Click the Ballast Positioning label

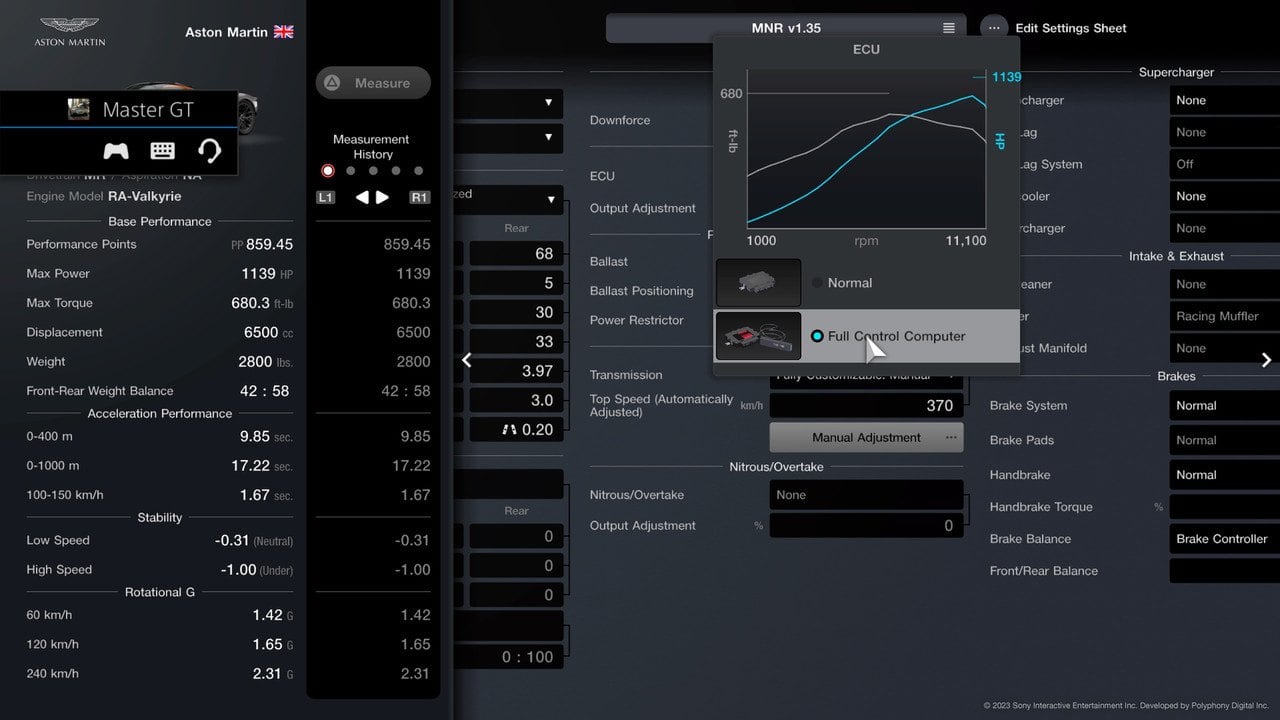click(642, 291)
